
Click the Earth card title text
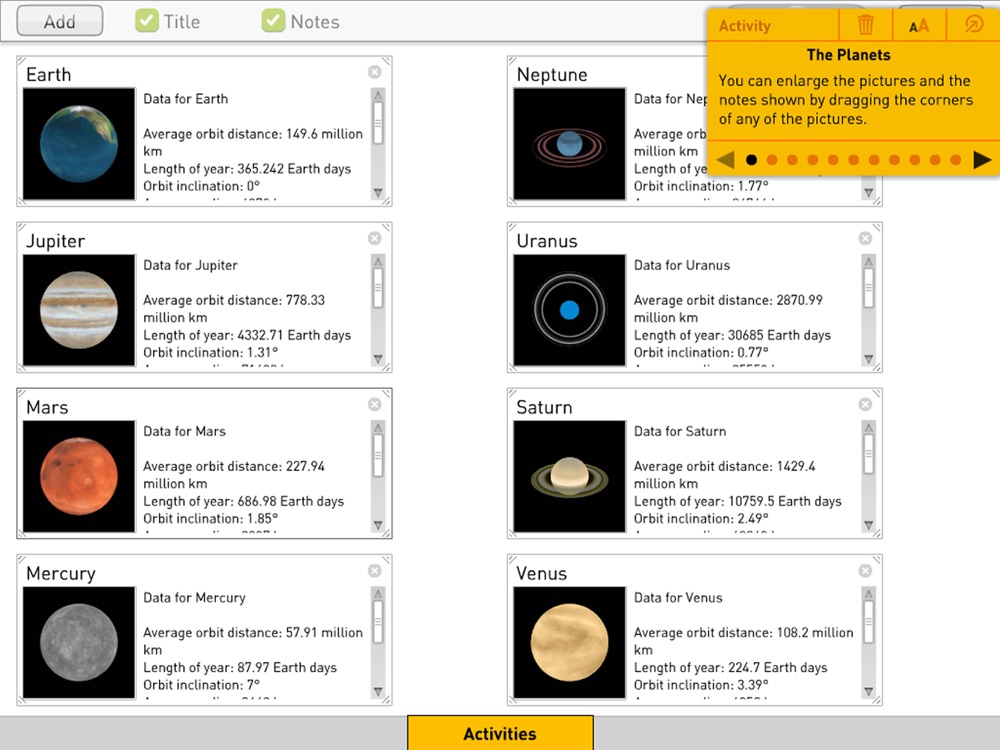pyautogui.click(x=48, y=75)
